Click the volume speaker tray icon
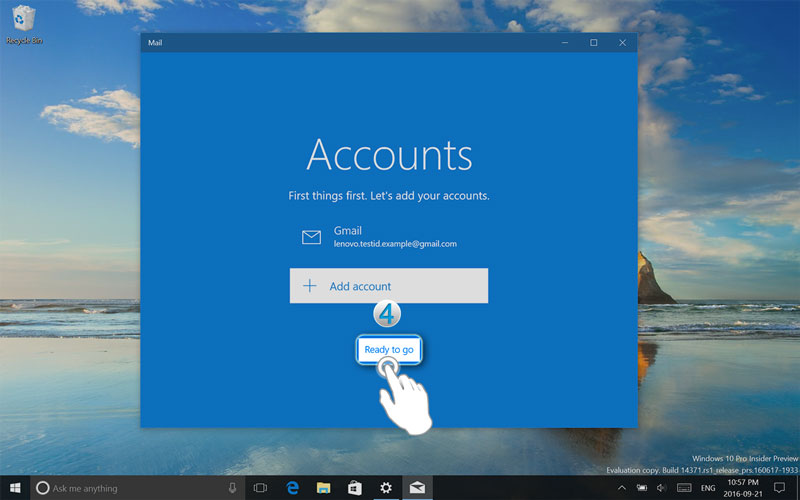This screenshot has height=500, width=800. 662,488
